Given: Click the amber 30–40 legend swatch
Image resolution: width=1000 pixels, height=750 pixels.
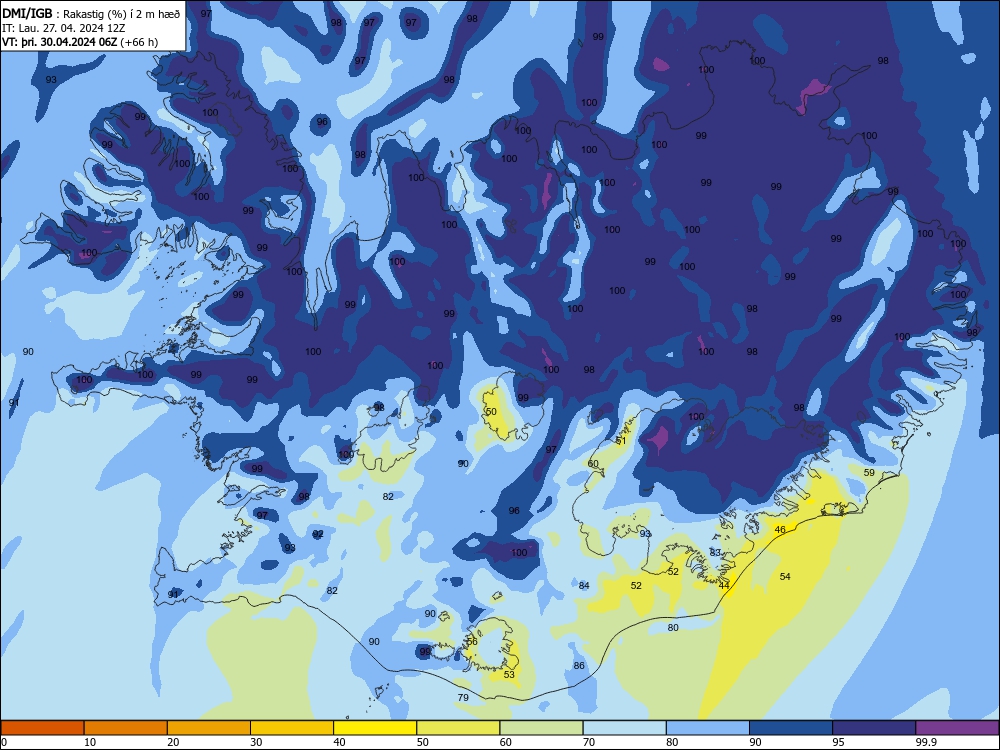Looking at the screenshot, I should (292, 728).
